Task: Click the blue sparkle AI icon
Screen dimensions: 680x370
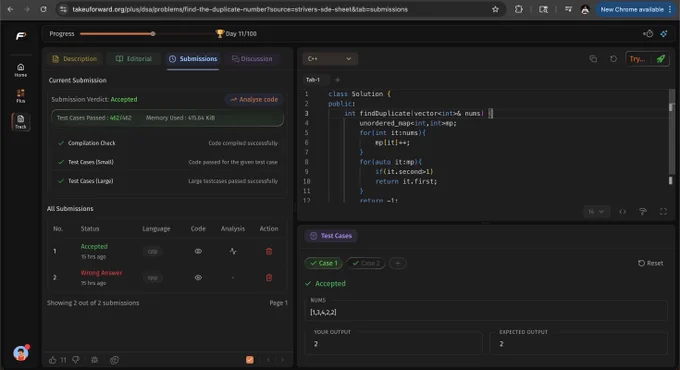Action: click(664, 33)
